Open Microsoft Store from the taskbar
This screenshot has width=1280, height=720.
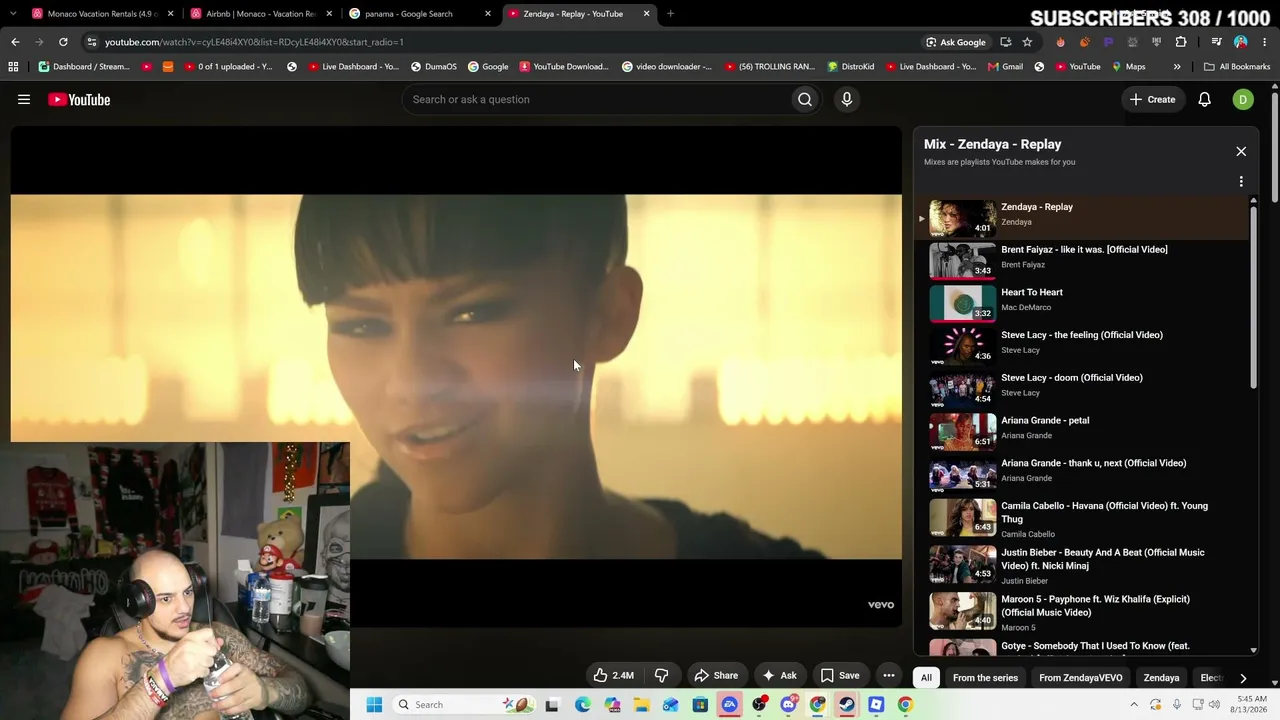(x=700, y=705)
